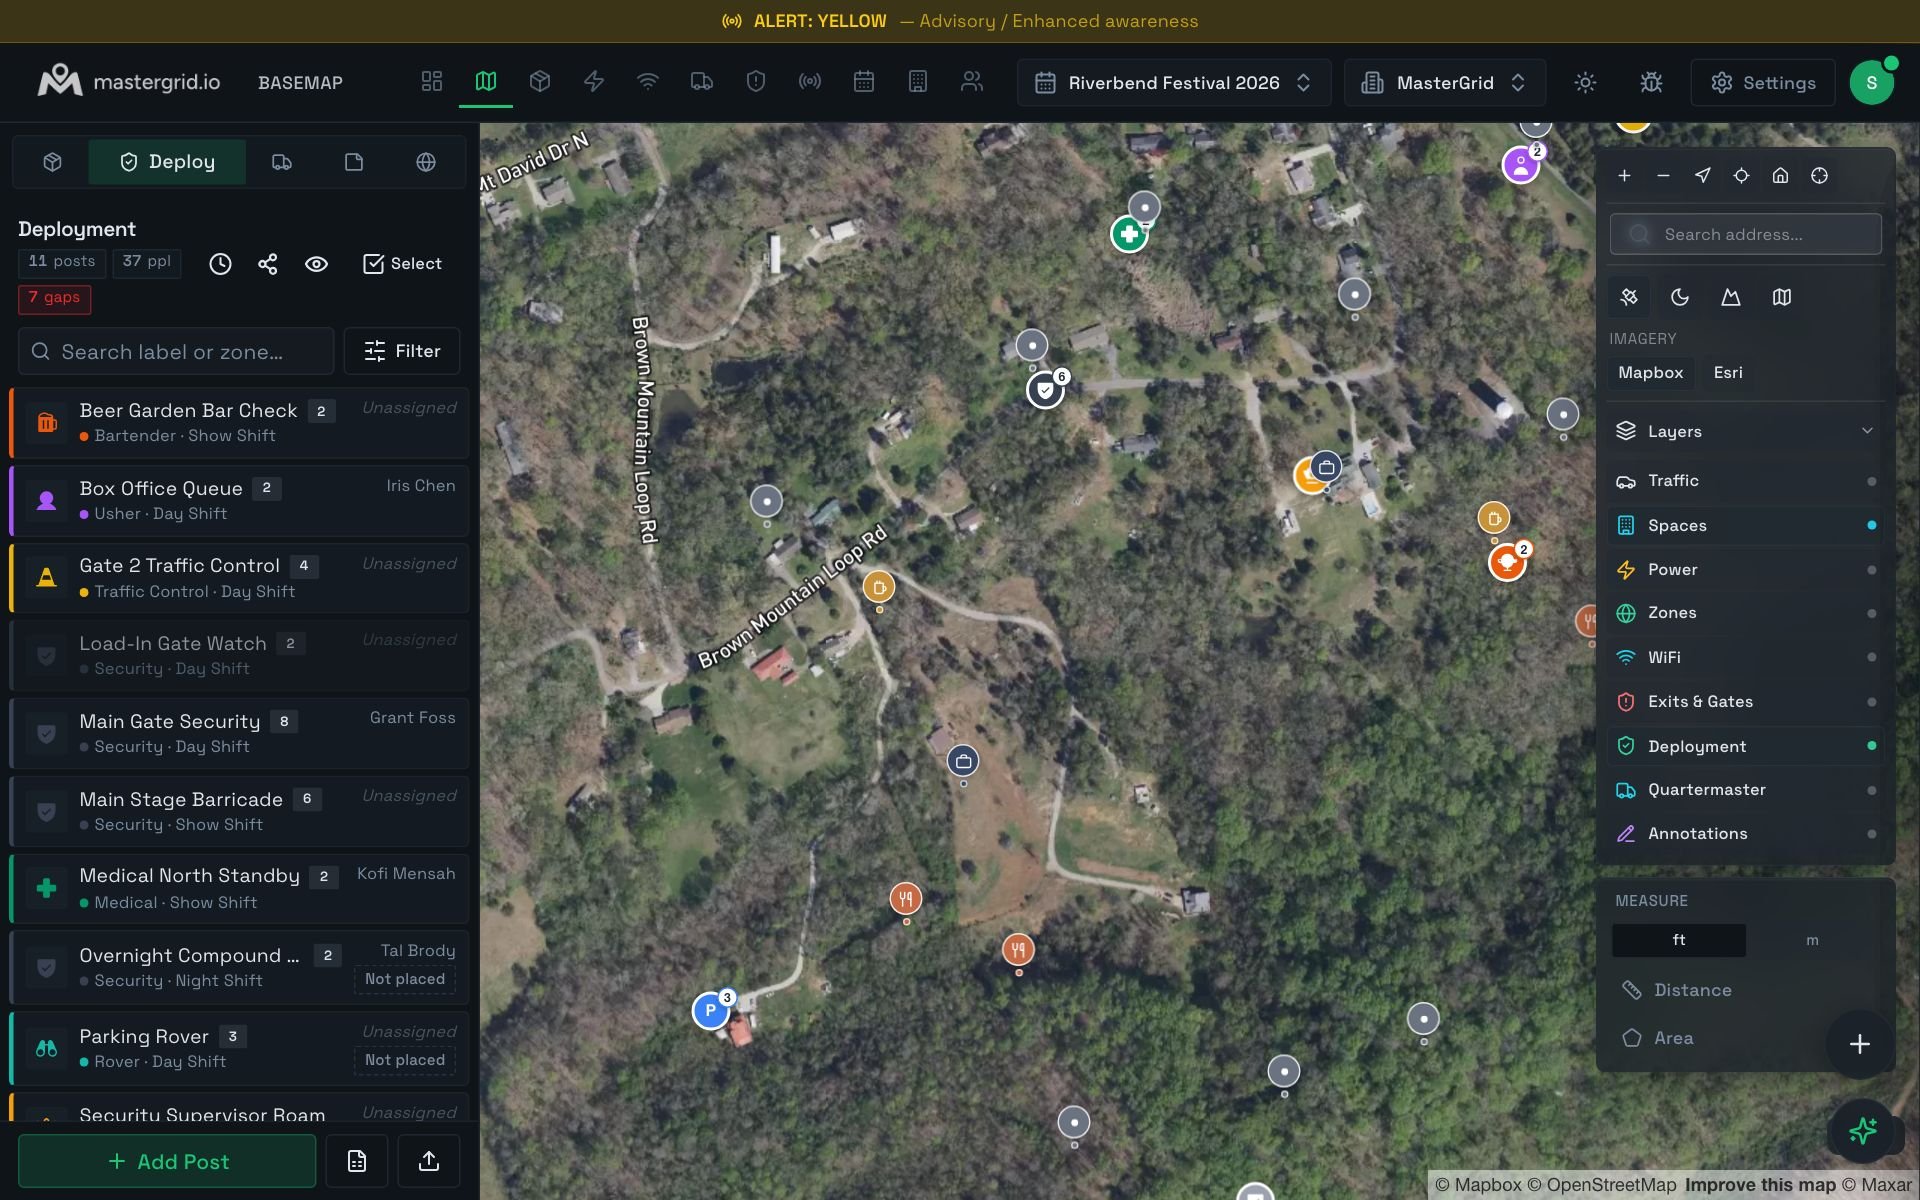
Task: Open the MasterGrid organization dropdown
Action: tap(1445, 82)
